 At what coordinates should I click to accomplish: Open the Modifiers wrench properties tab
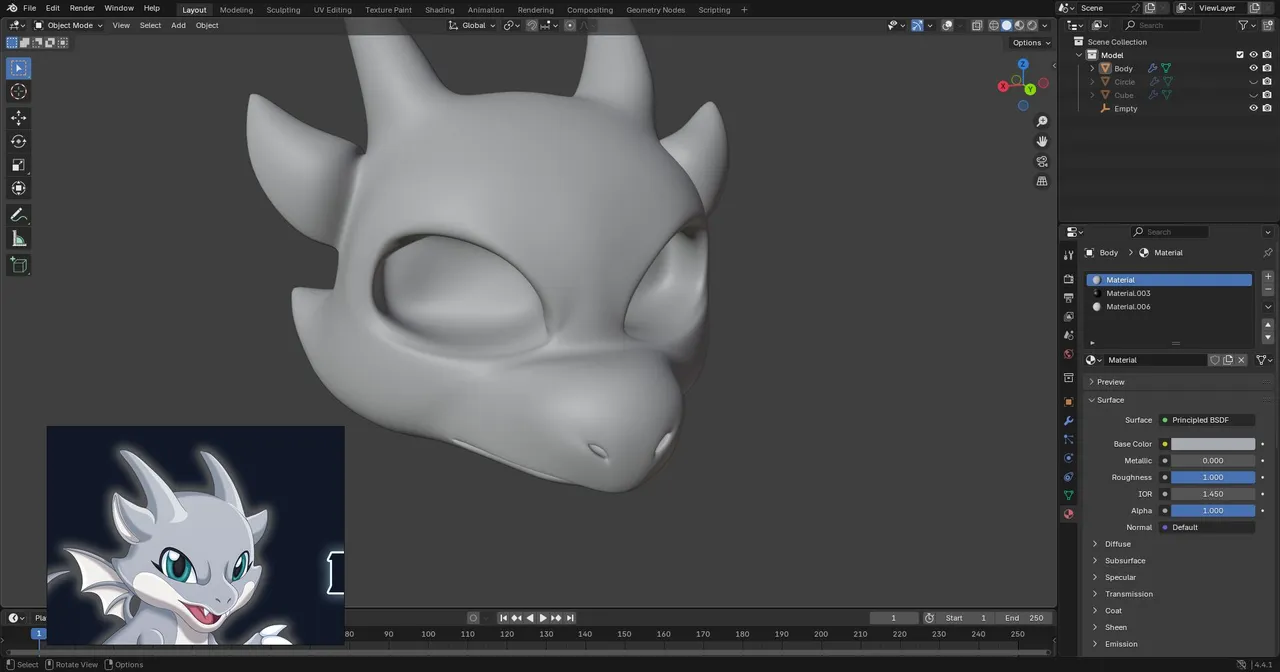[1069, 420]
